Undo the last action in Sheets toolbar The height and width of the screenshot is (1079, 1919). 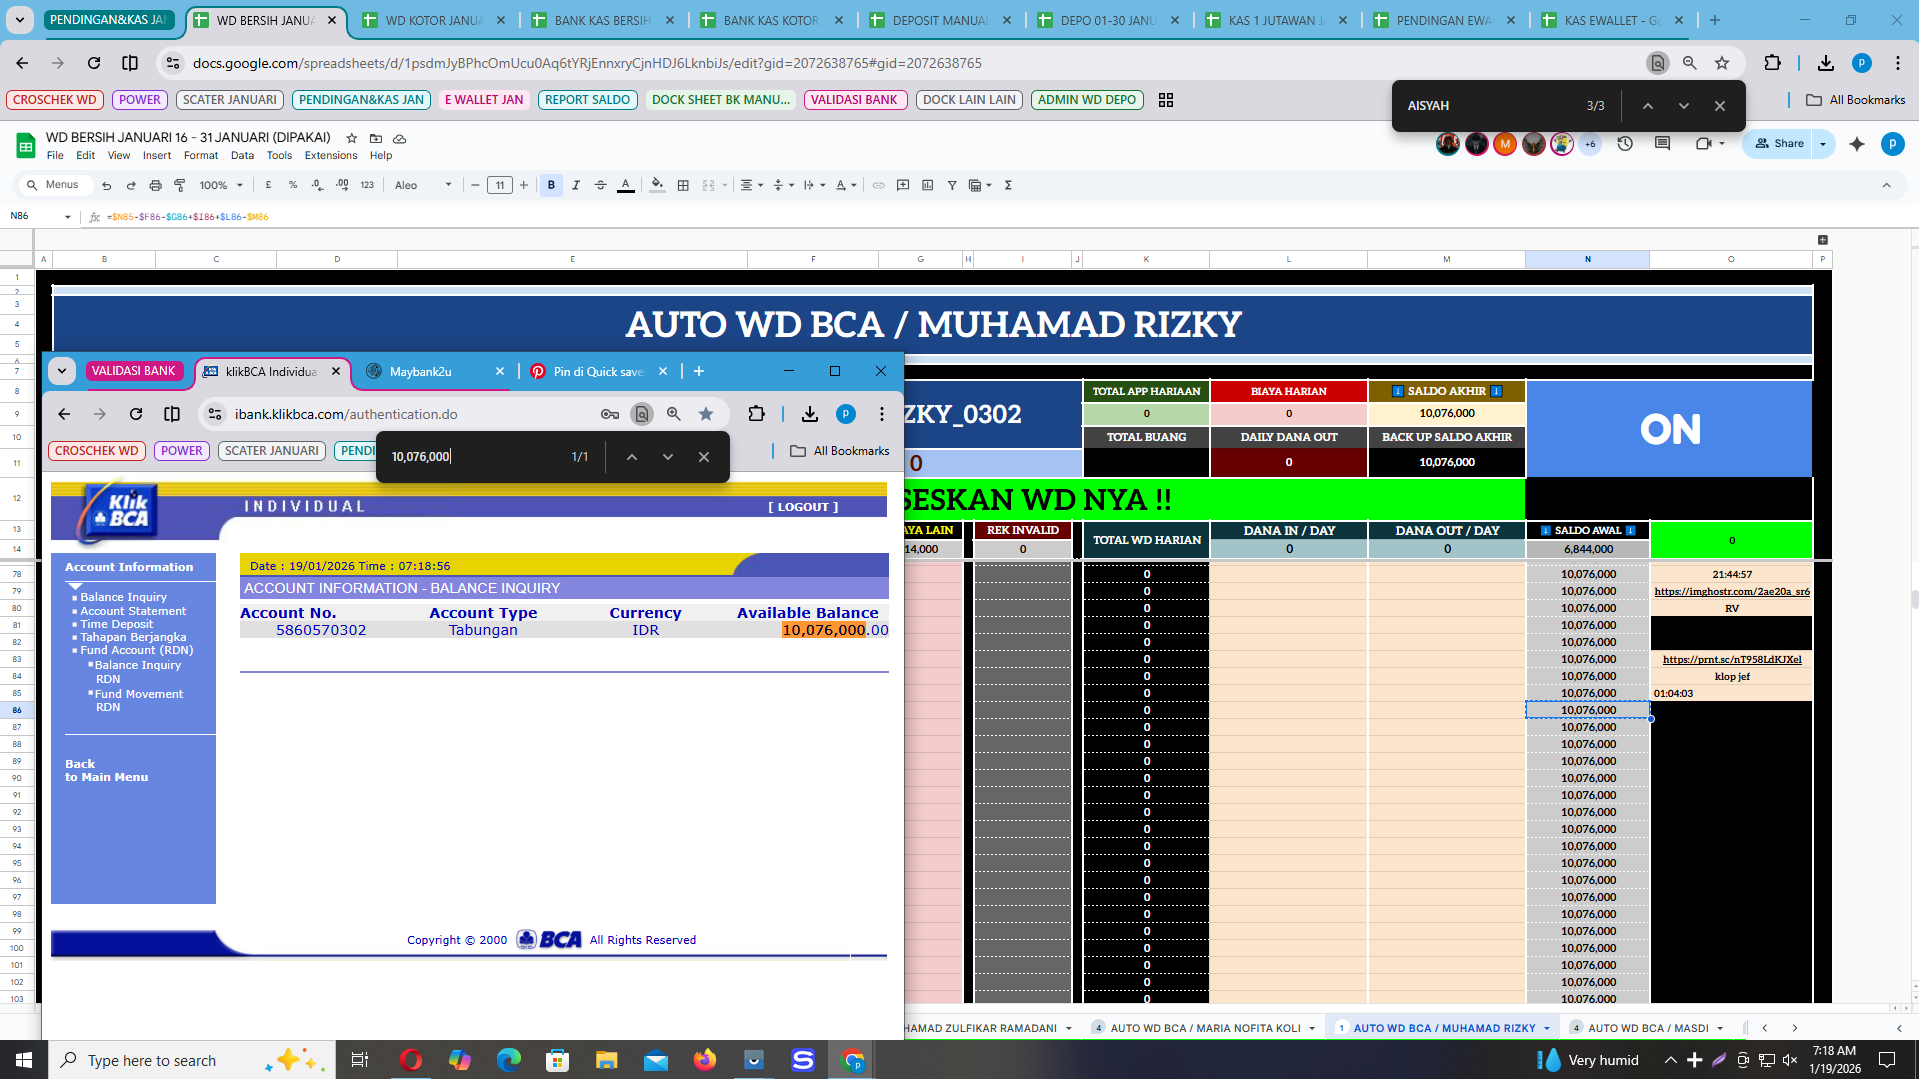[106, 185]
